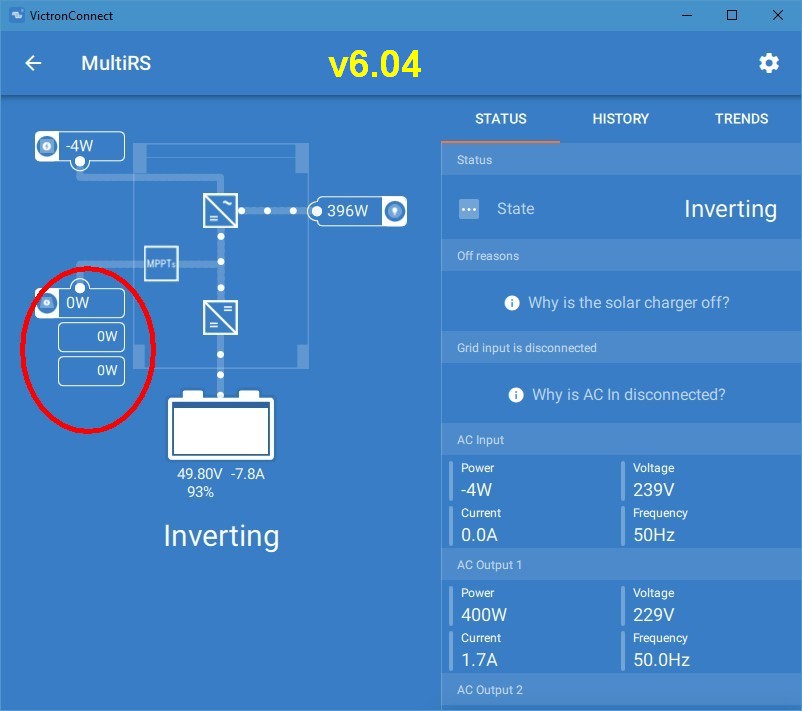Close the VictronConnect window

(778, 15)
